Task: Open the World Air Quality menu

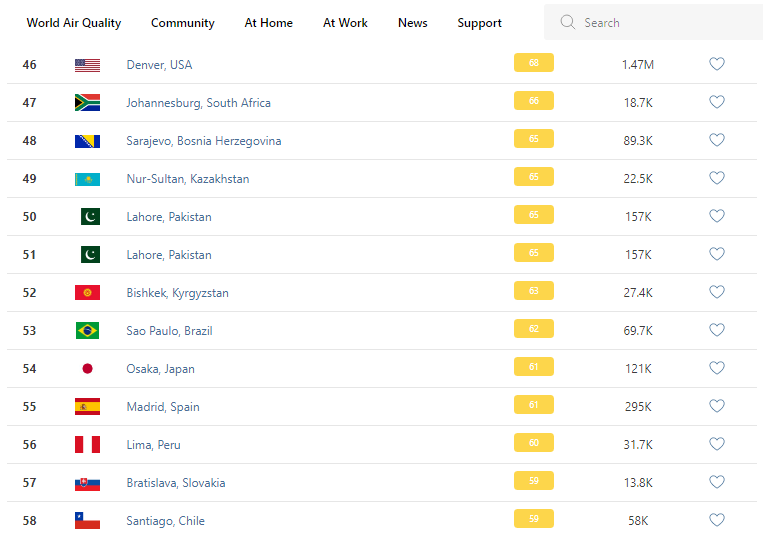Action: pyautogui.click(x=74, y=23)
